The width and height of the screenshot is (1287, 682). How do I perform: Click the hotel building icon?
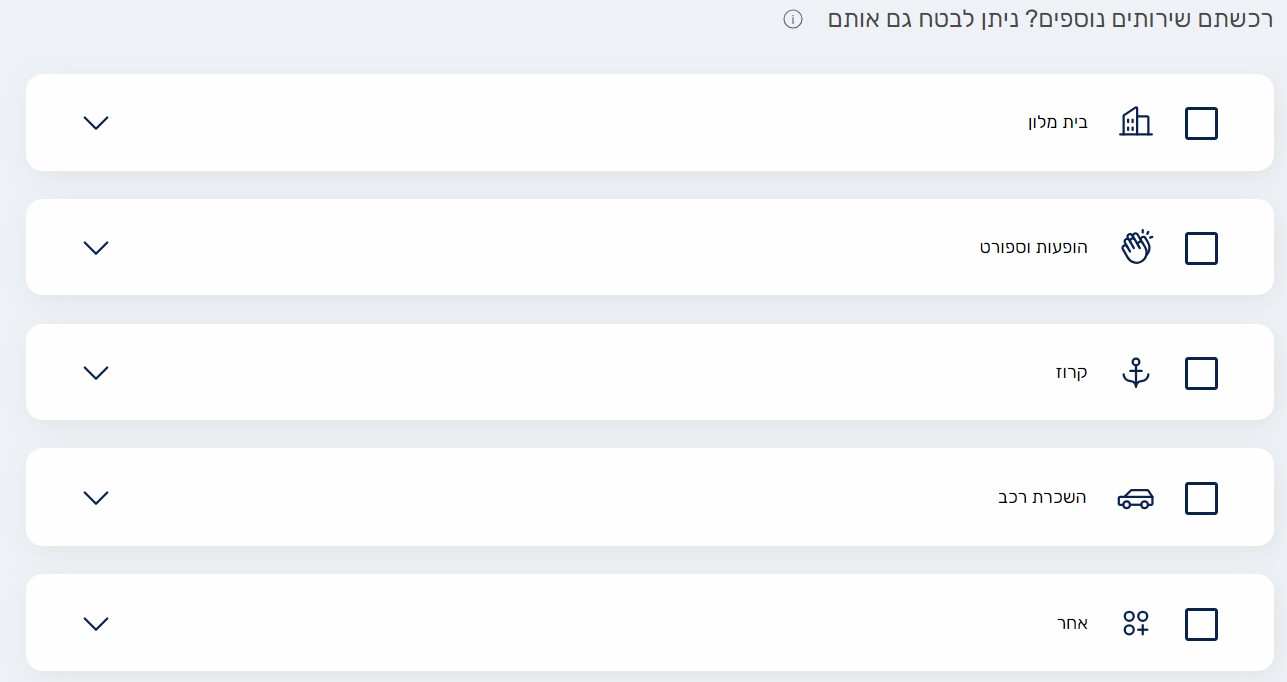(1135, 122)
